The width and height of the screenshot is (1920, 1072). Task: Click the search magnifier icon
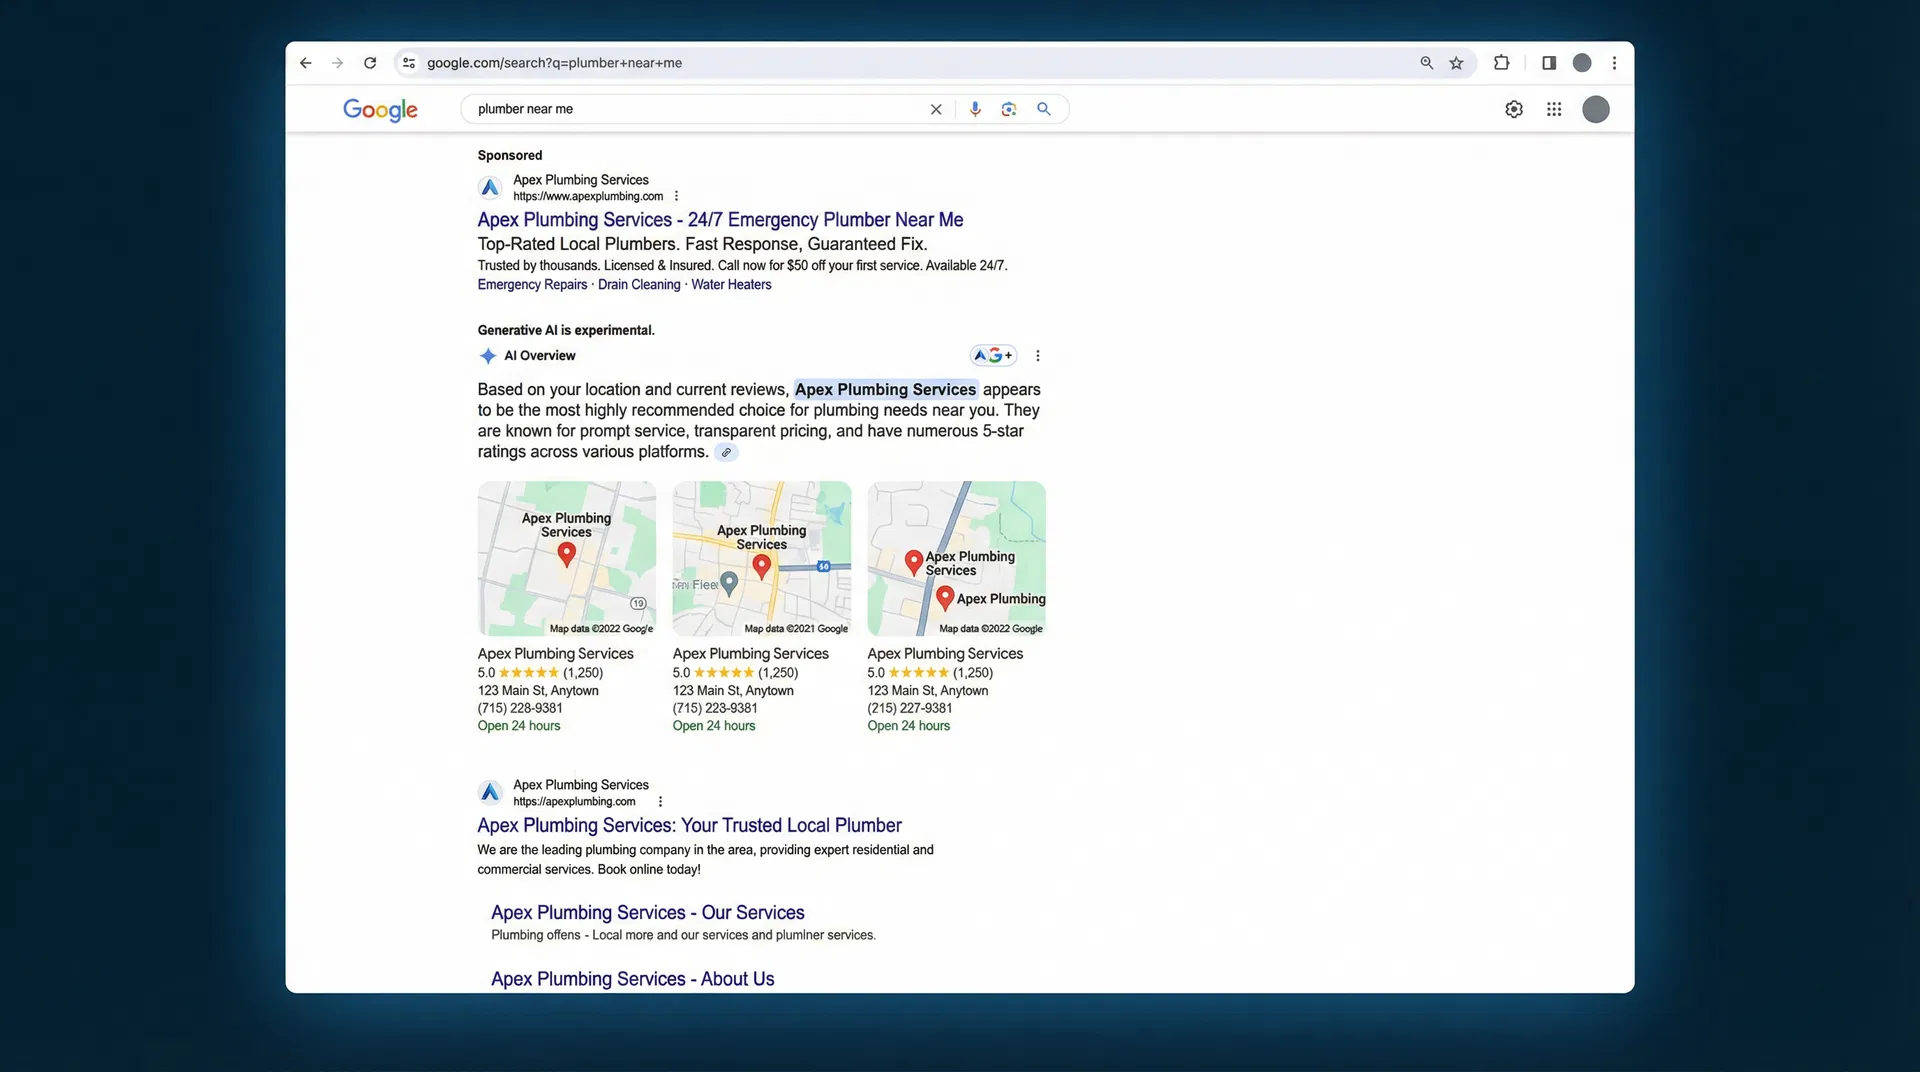pos(1043,109)
